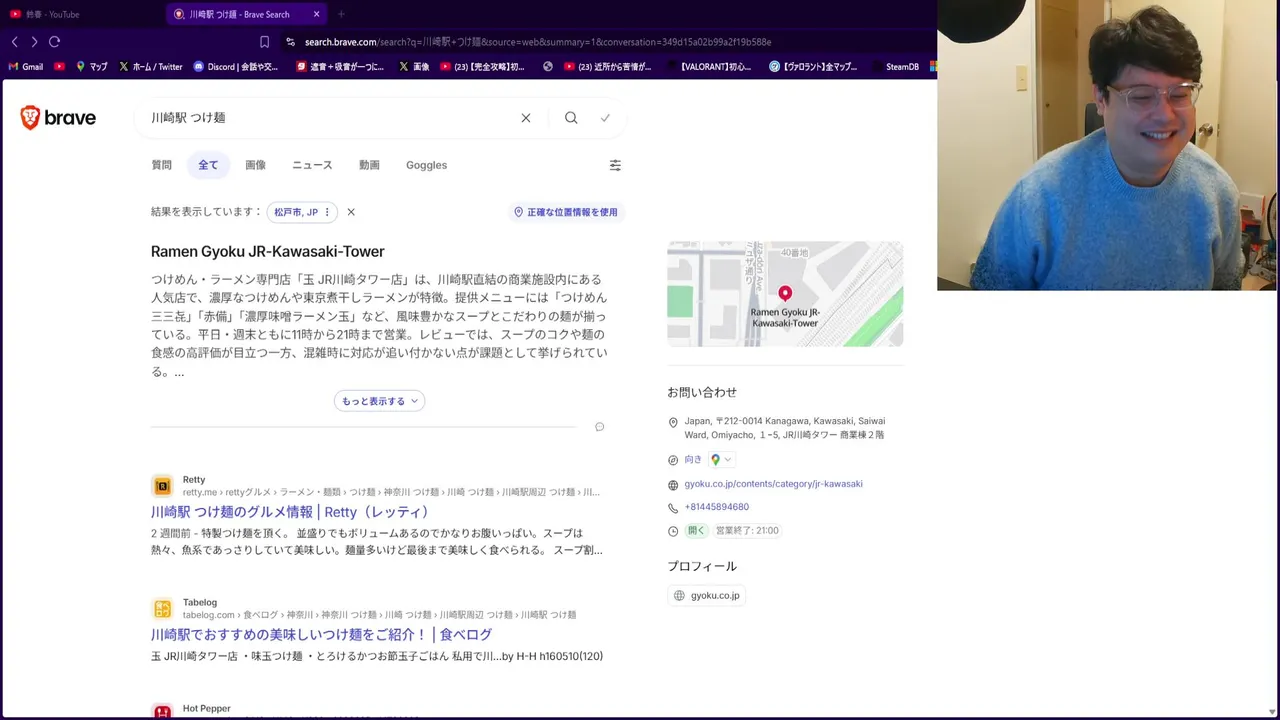Get directions via 向き link
Image resolution: width=1280 pixels, height=720 pixels.
(693, 460)
